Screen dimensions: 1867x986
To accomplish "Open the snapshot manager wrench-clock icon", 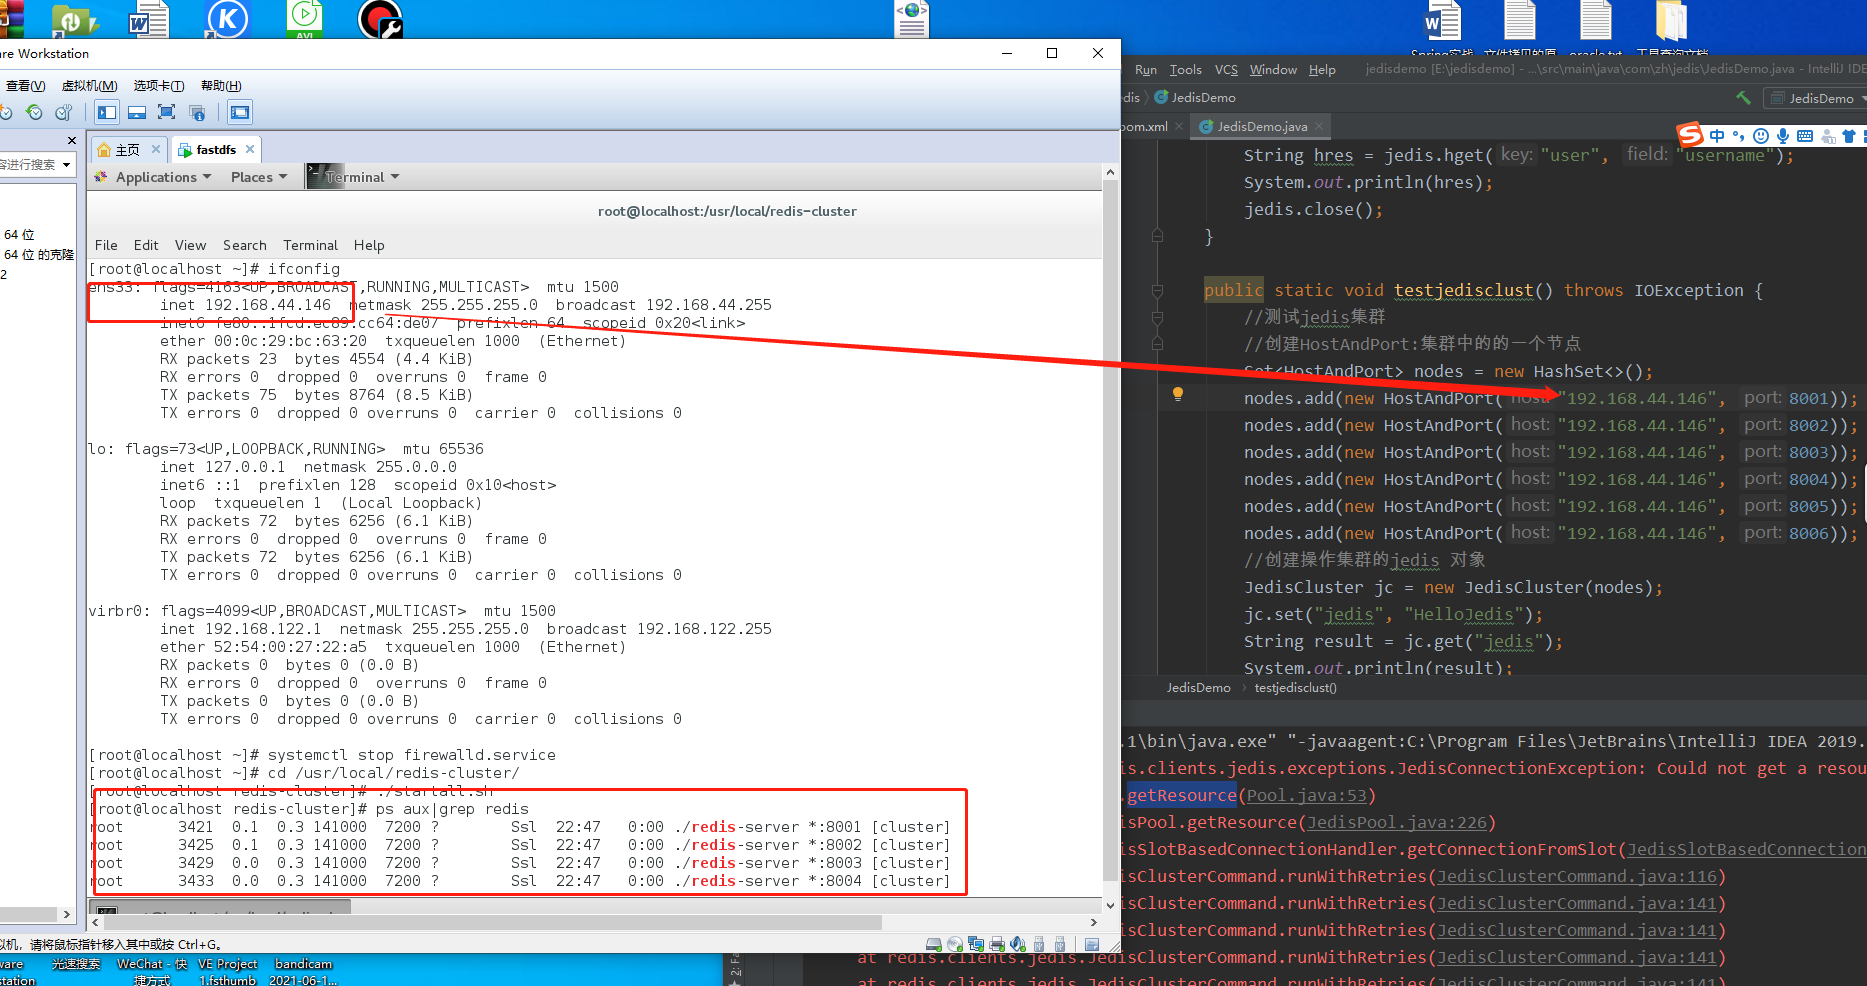I will 63,112.
